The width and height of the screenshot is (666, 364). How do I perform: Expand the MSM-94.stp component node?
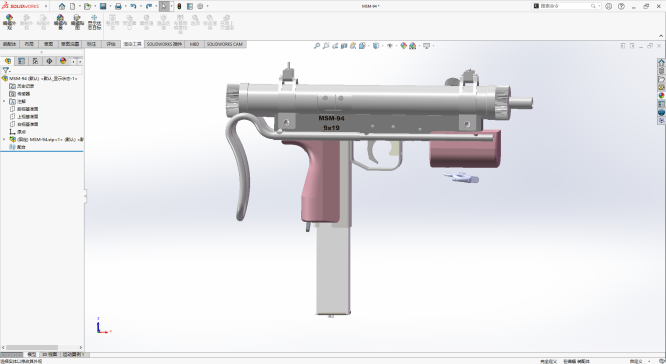click(4, 139)
